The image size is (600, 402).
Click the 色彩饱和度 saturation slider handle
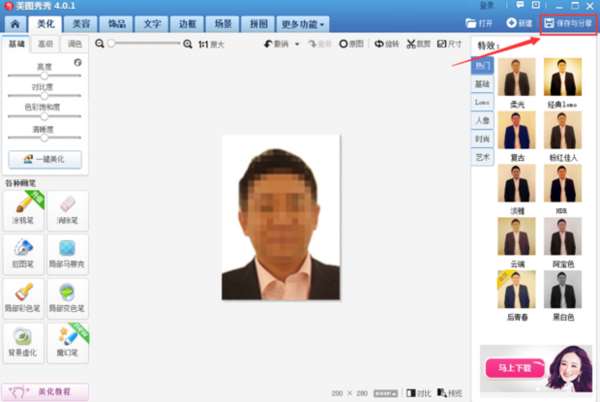[x=44, y=116]
